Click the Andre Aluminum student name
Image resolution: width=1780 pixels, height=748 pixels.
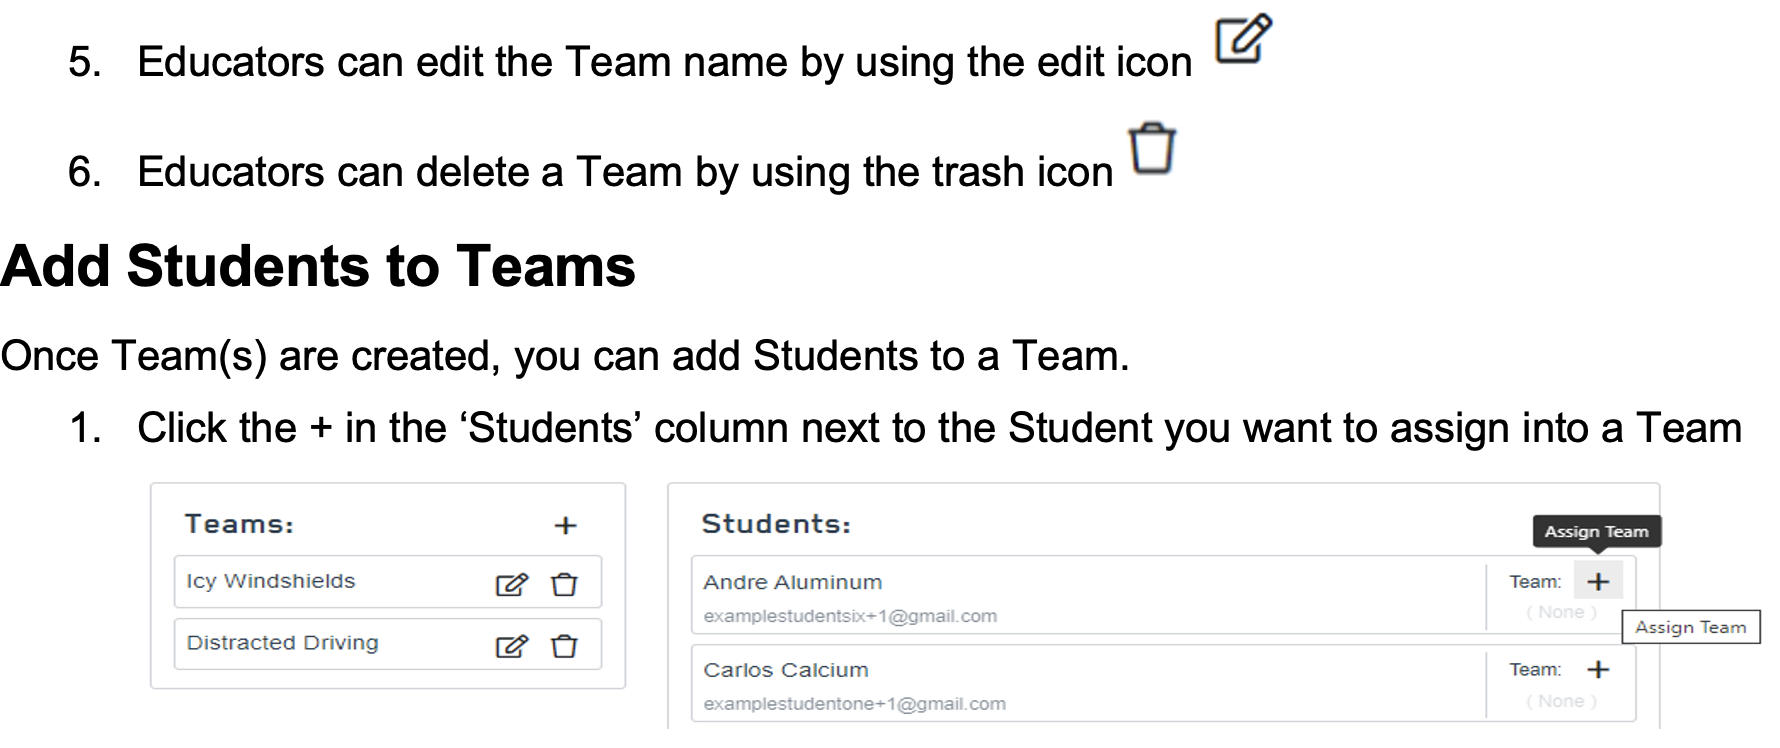[792, 582]
